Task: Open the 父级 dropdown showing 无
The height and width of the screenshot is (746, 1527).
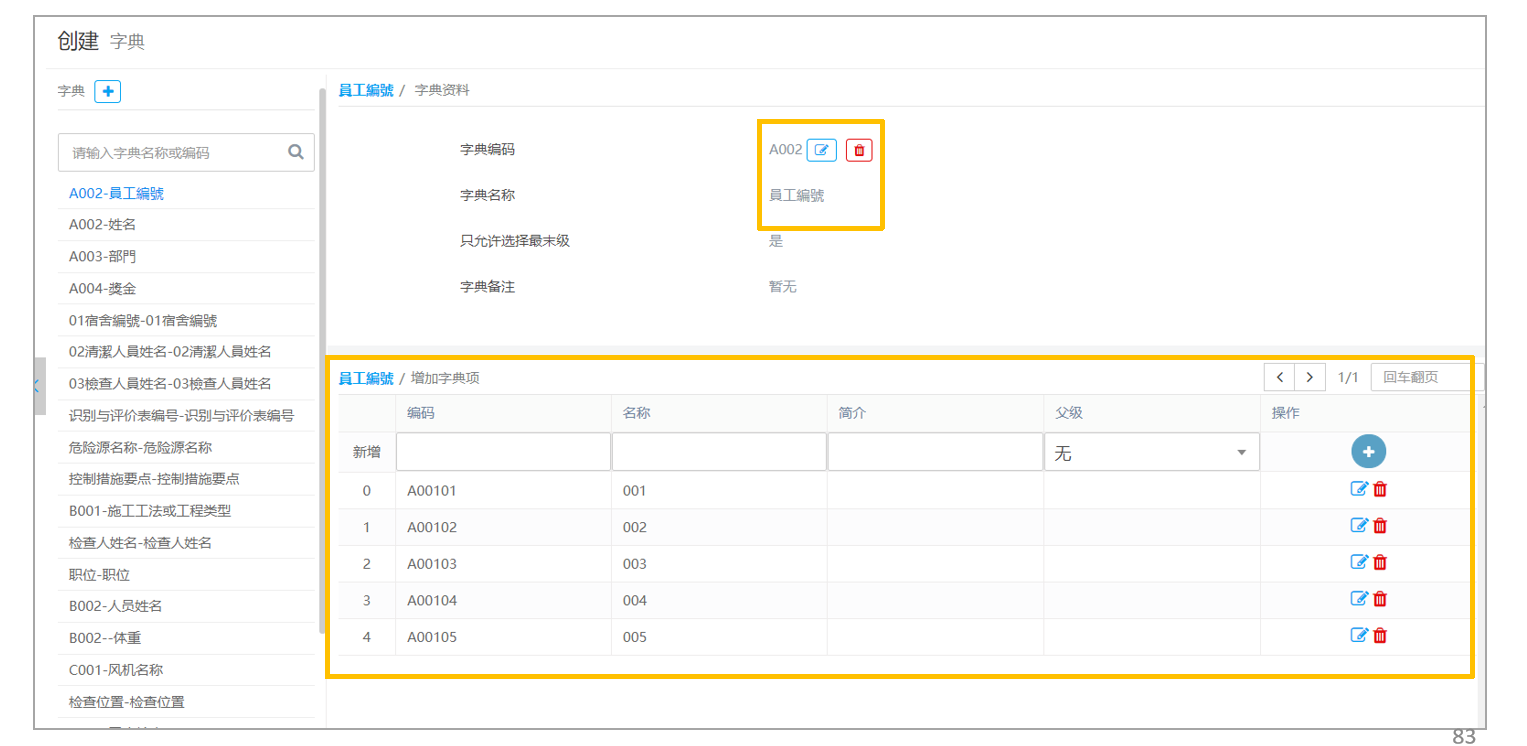Action: (x=1151, y=453)
